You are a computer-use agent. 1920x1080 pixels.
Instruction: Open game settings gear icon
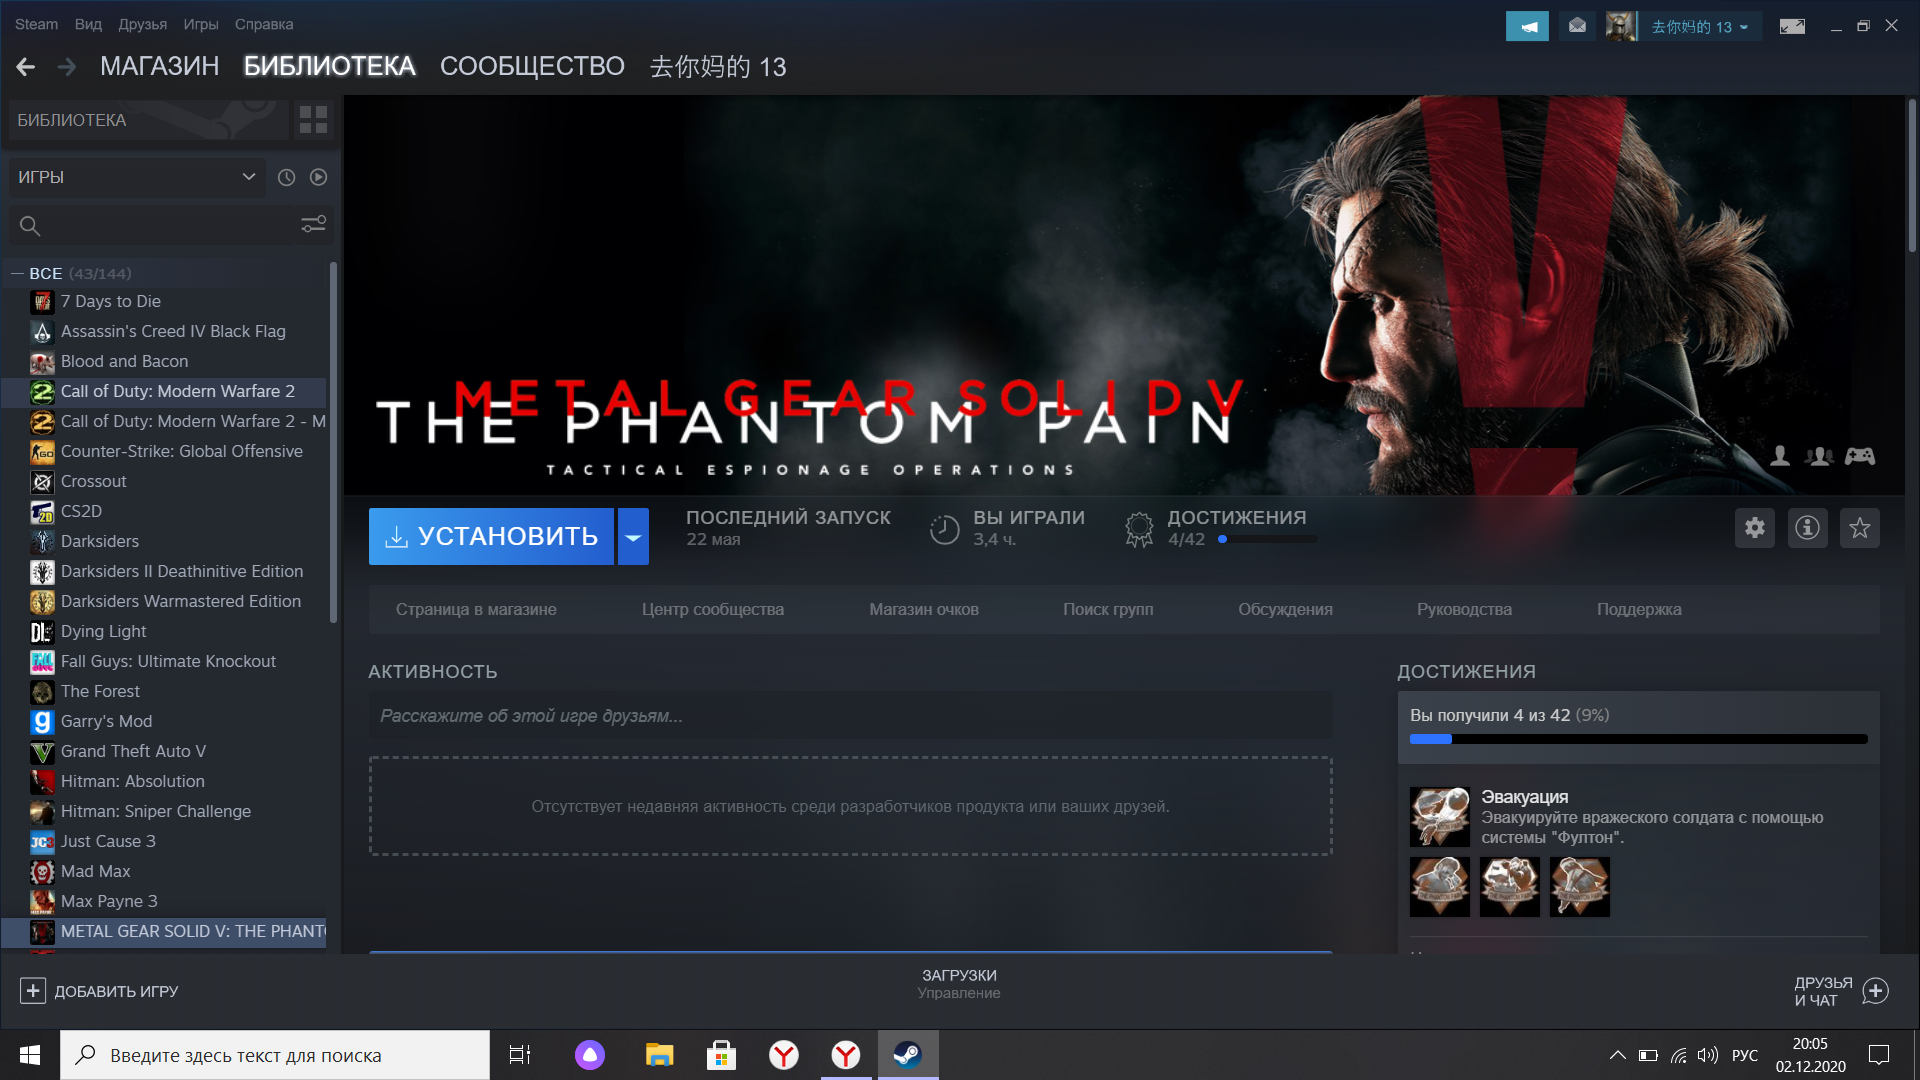pos(1755,528)
